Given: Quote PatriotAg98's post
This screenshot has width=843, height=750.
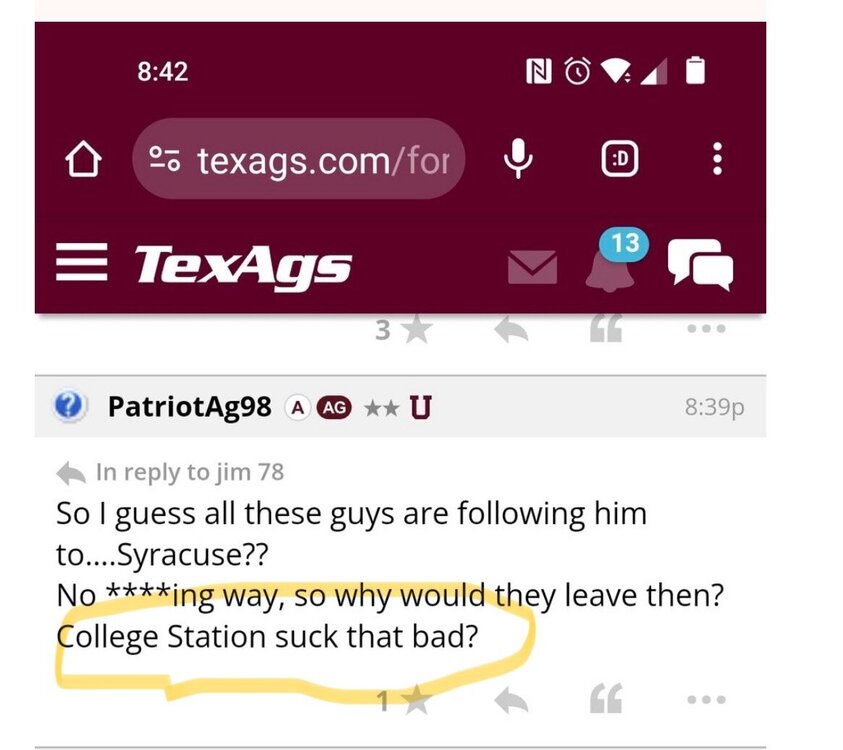Looking at the screenshot, I should click(605, 702).
